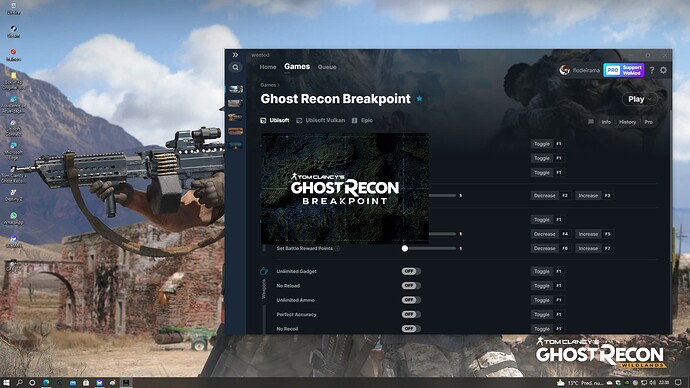The image size is (690, 388).
Task: Go to the Home tab
Action: pyautogui.click(x=268, y=67)
